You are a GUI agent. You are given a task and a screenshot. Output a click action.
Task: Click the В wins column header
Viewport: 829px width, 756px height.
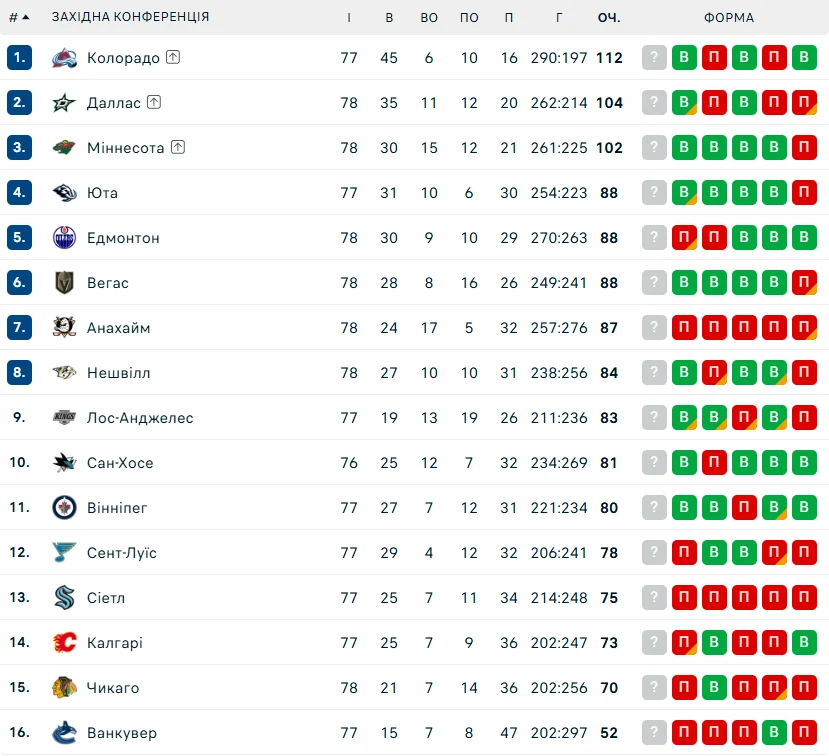(389, 17)
